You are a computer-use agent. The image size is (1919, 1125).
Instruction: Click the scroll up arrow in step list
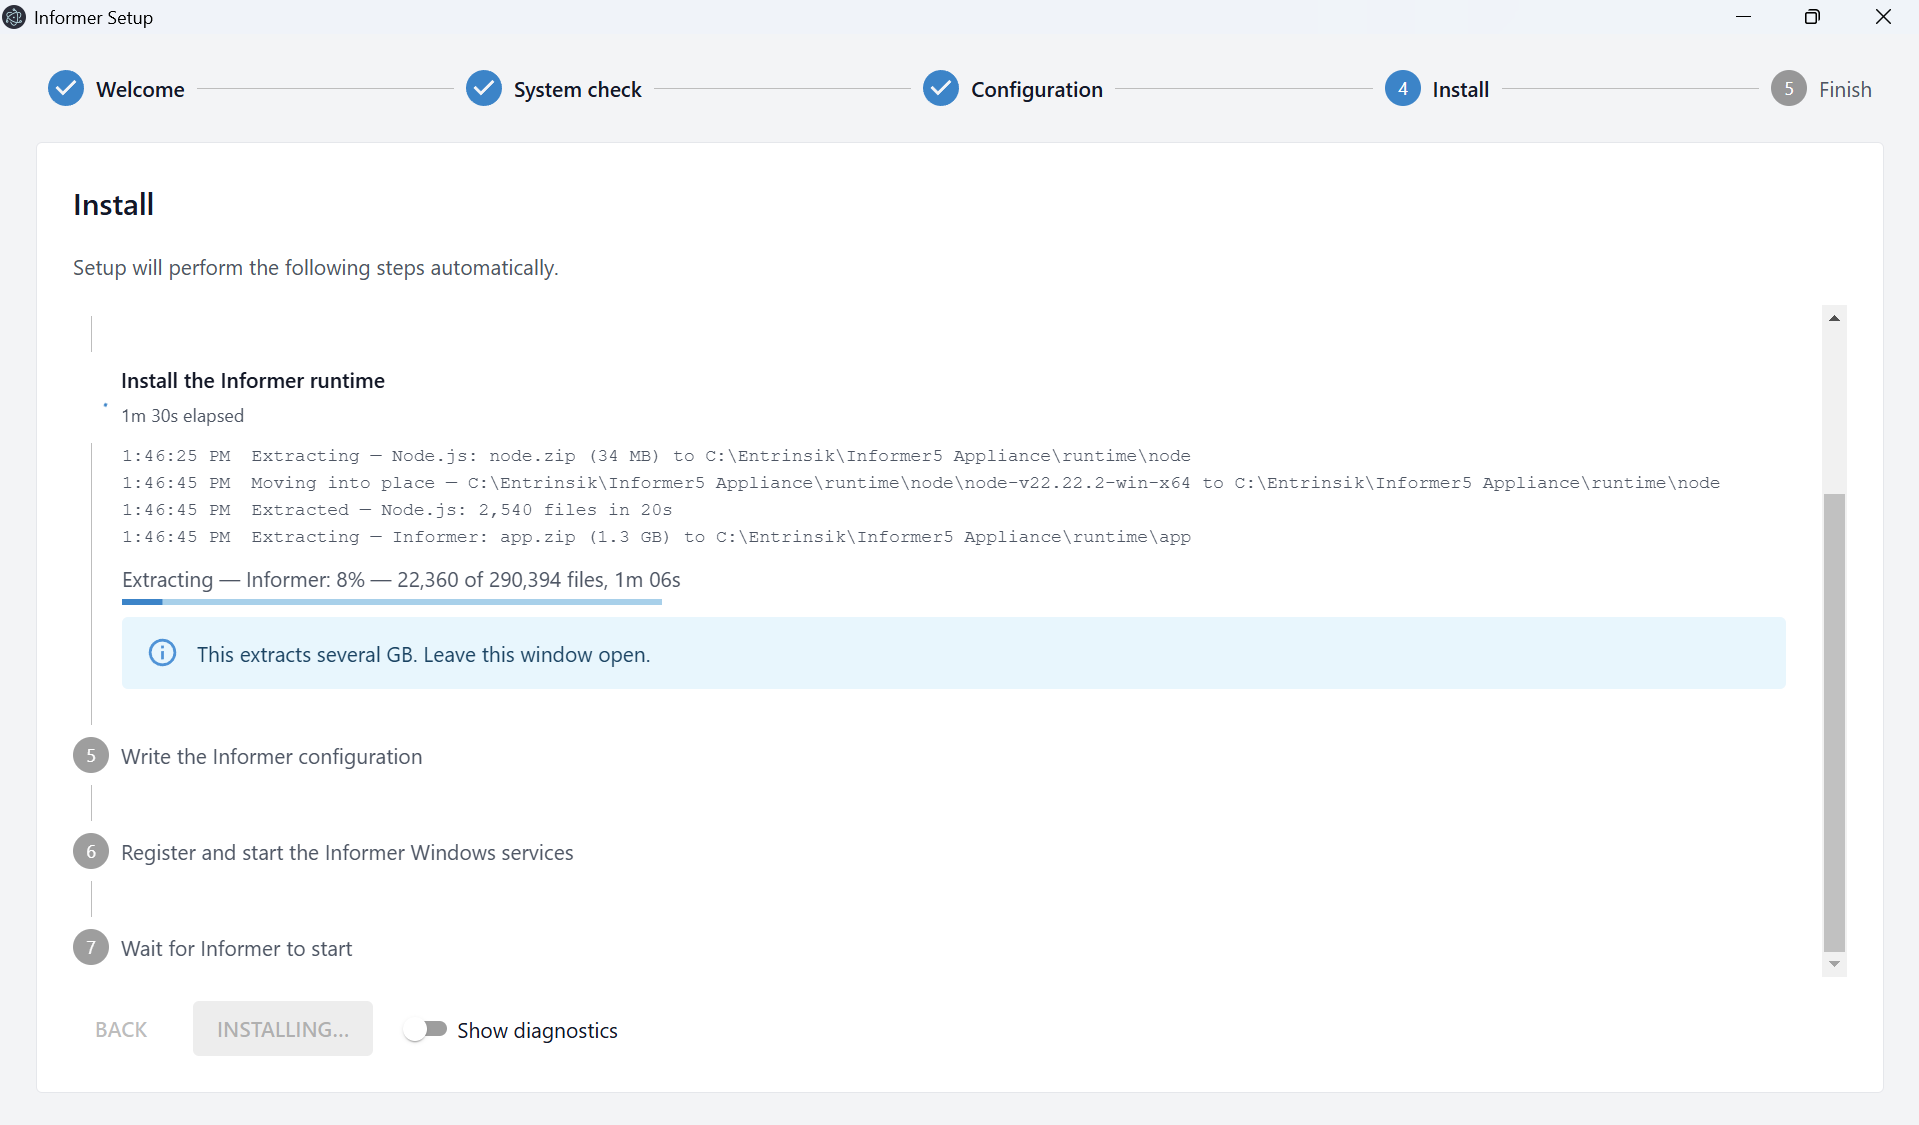coord(1834,318)
